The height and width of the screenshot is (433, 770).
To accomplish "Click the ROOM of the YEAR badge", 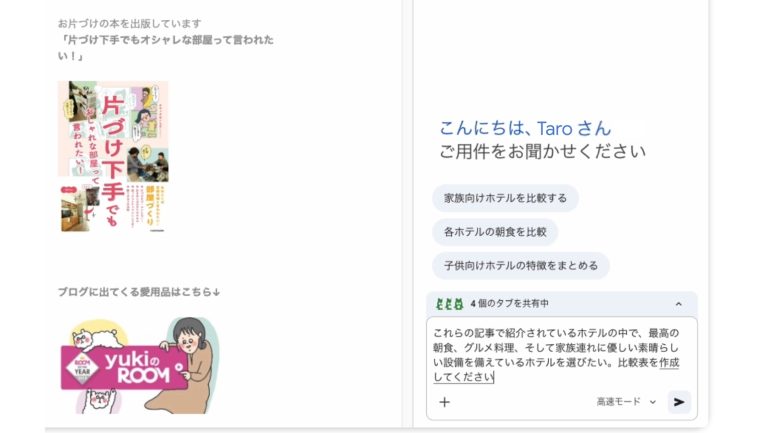I will (x=82, y=368).
